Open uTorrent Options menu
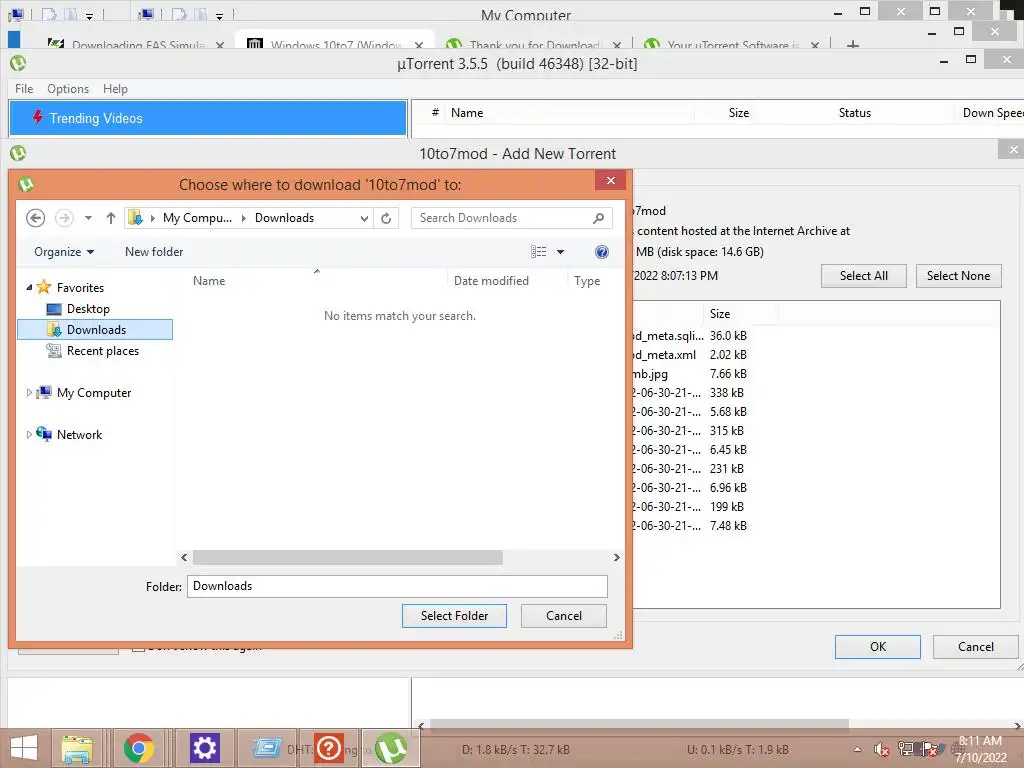Screen dimensions: 1024x768 (68, 89)
